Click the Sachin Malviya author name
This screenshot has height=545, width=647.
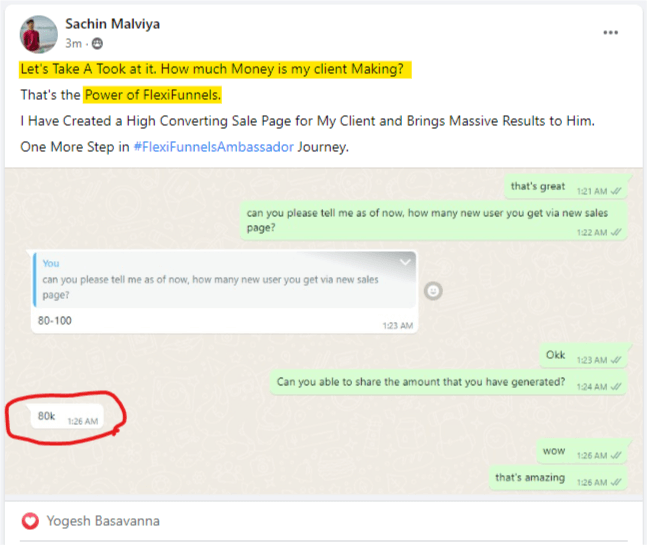[111, 23]
